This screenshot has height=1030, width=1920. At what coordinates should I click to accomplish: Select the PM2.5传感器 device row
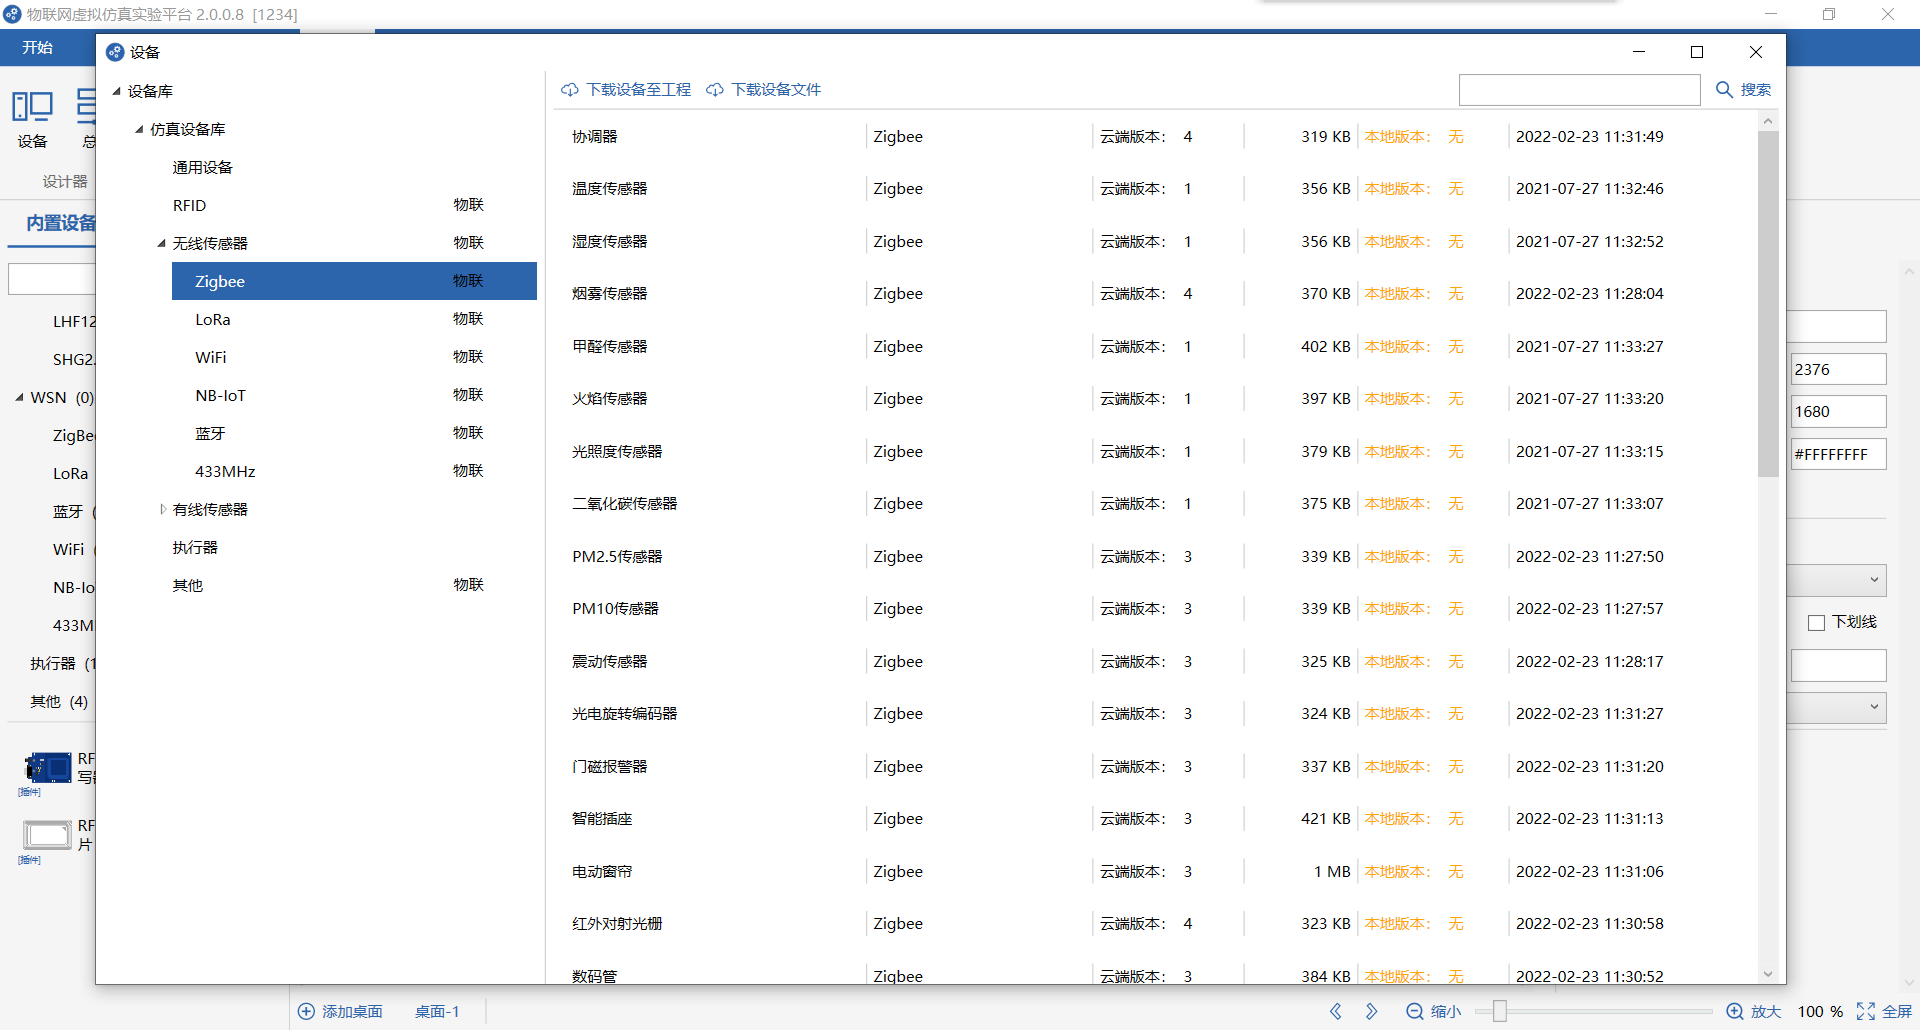[x=1155, y=557]
